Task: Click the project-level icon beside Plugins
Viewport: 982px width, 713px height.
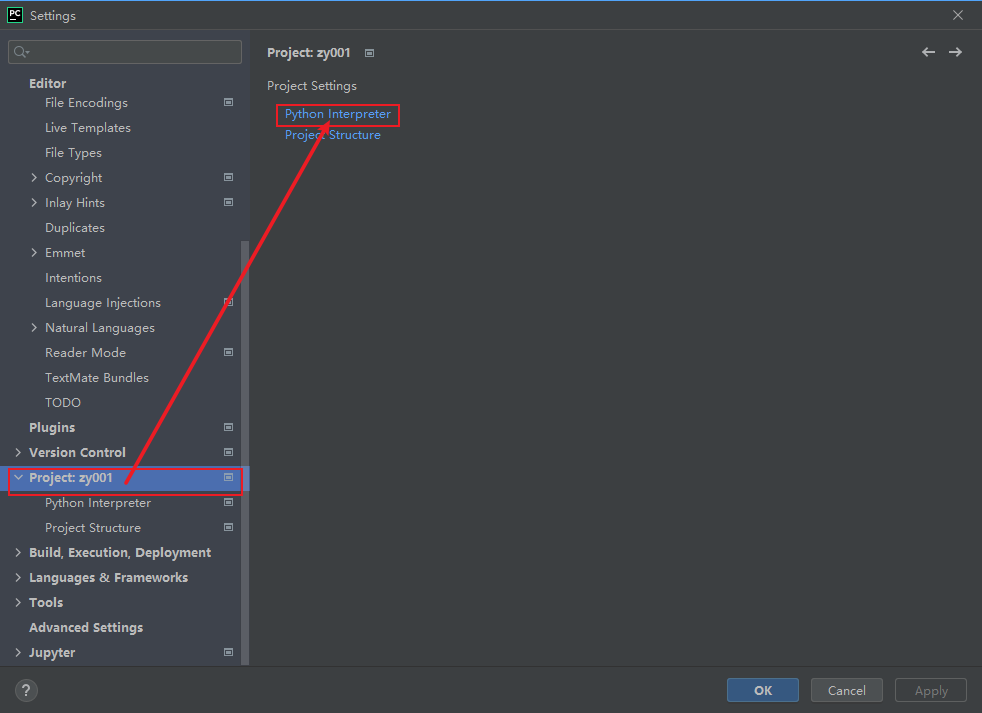Action: (x=229, y=427)
